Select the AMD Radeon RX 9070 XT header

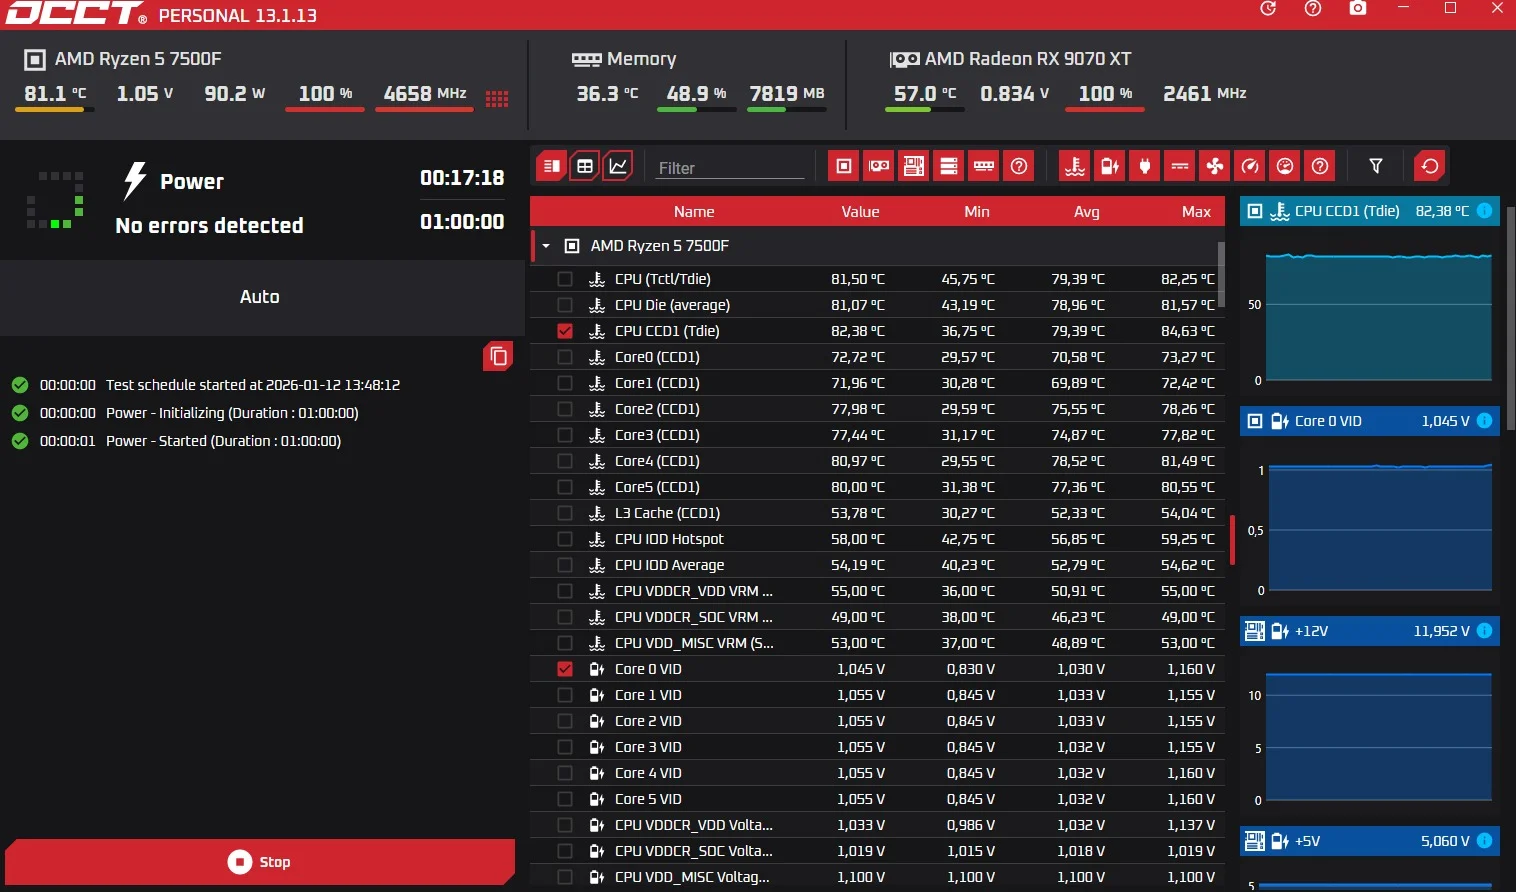[x=1011, y=59]
